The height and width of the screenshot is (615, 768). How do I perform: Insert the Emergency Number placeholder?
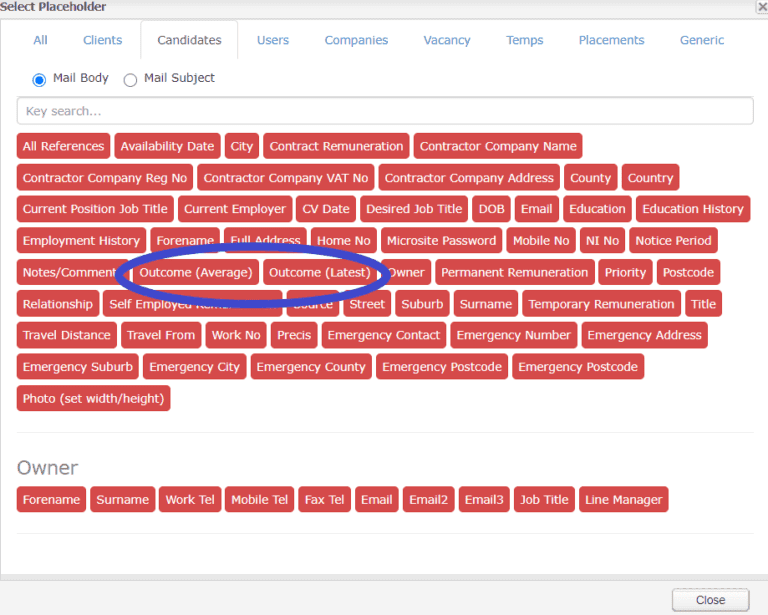coord(513,335)
